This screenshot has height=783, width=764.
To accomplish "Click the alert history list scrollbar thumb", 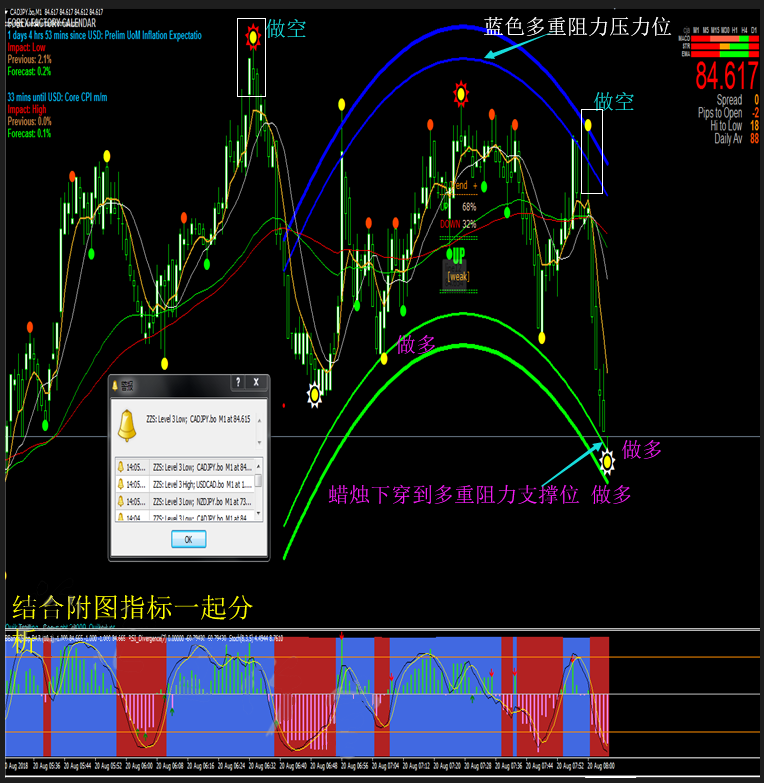I will 258,479.
